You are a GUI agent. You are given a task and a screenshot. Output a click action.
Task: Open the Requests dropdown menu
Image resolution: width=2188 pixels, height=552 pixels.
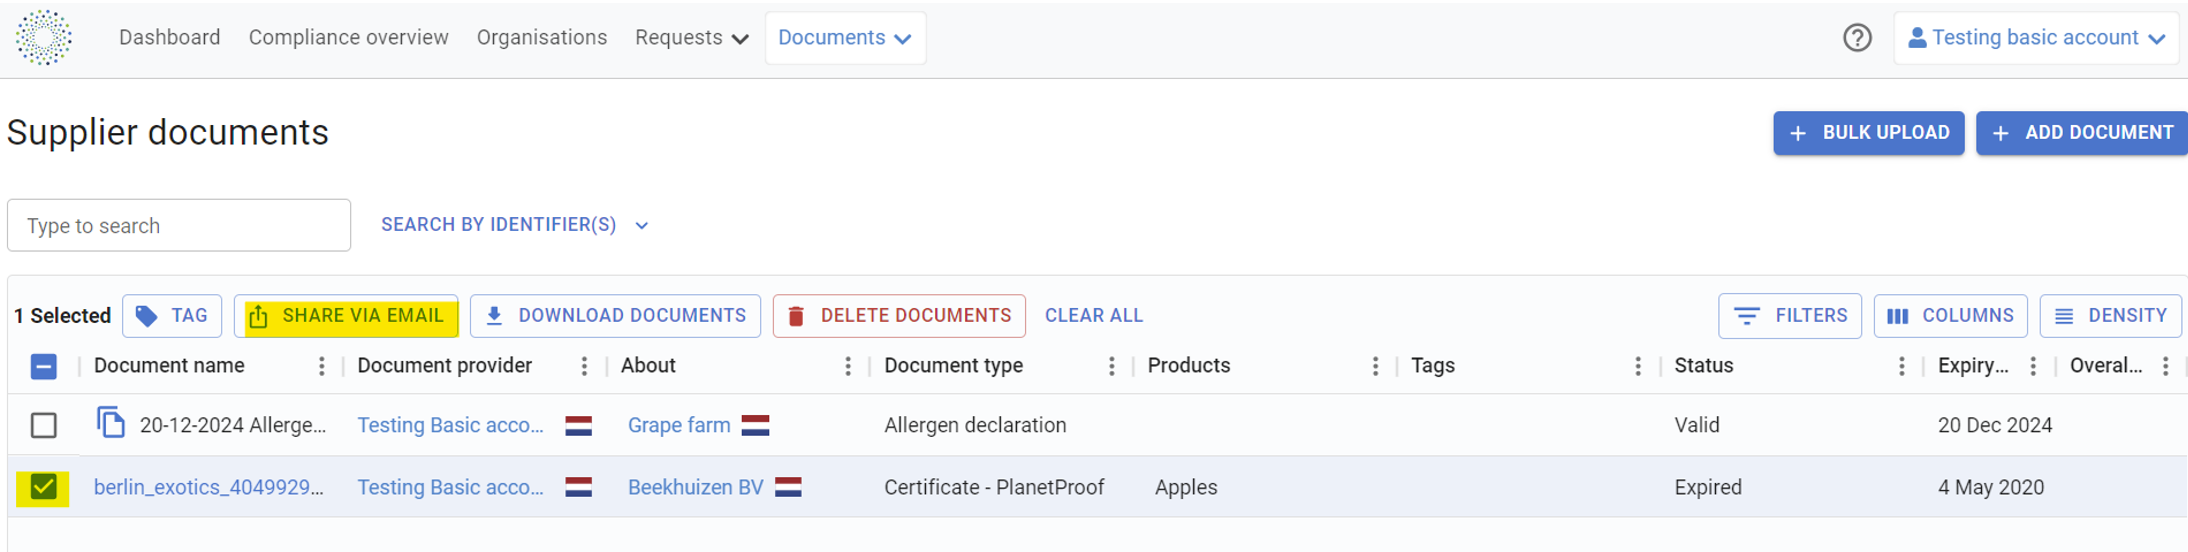pos(691,38)
